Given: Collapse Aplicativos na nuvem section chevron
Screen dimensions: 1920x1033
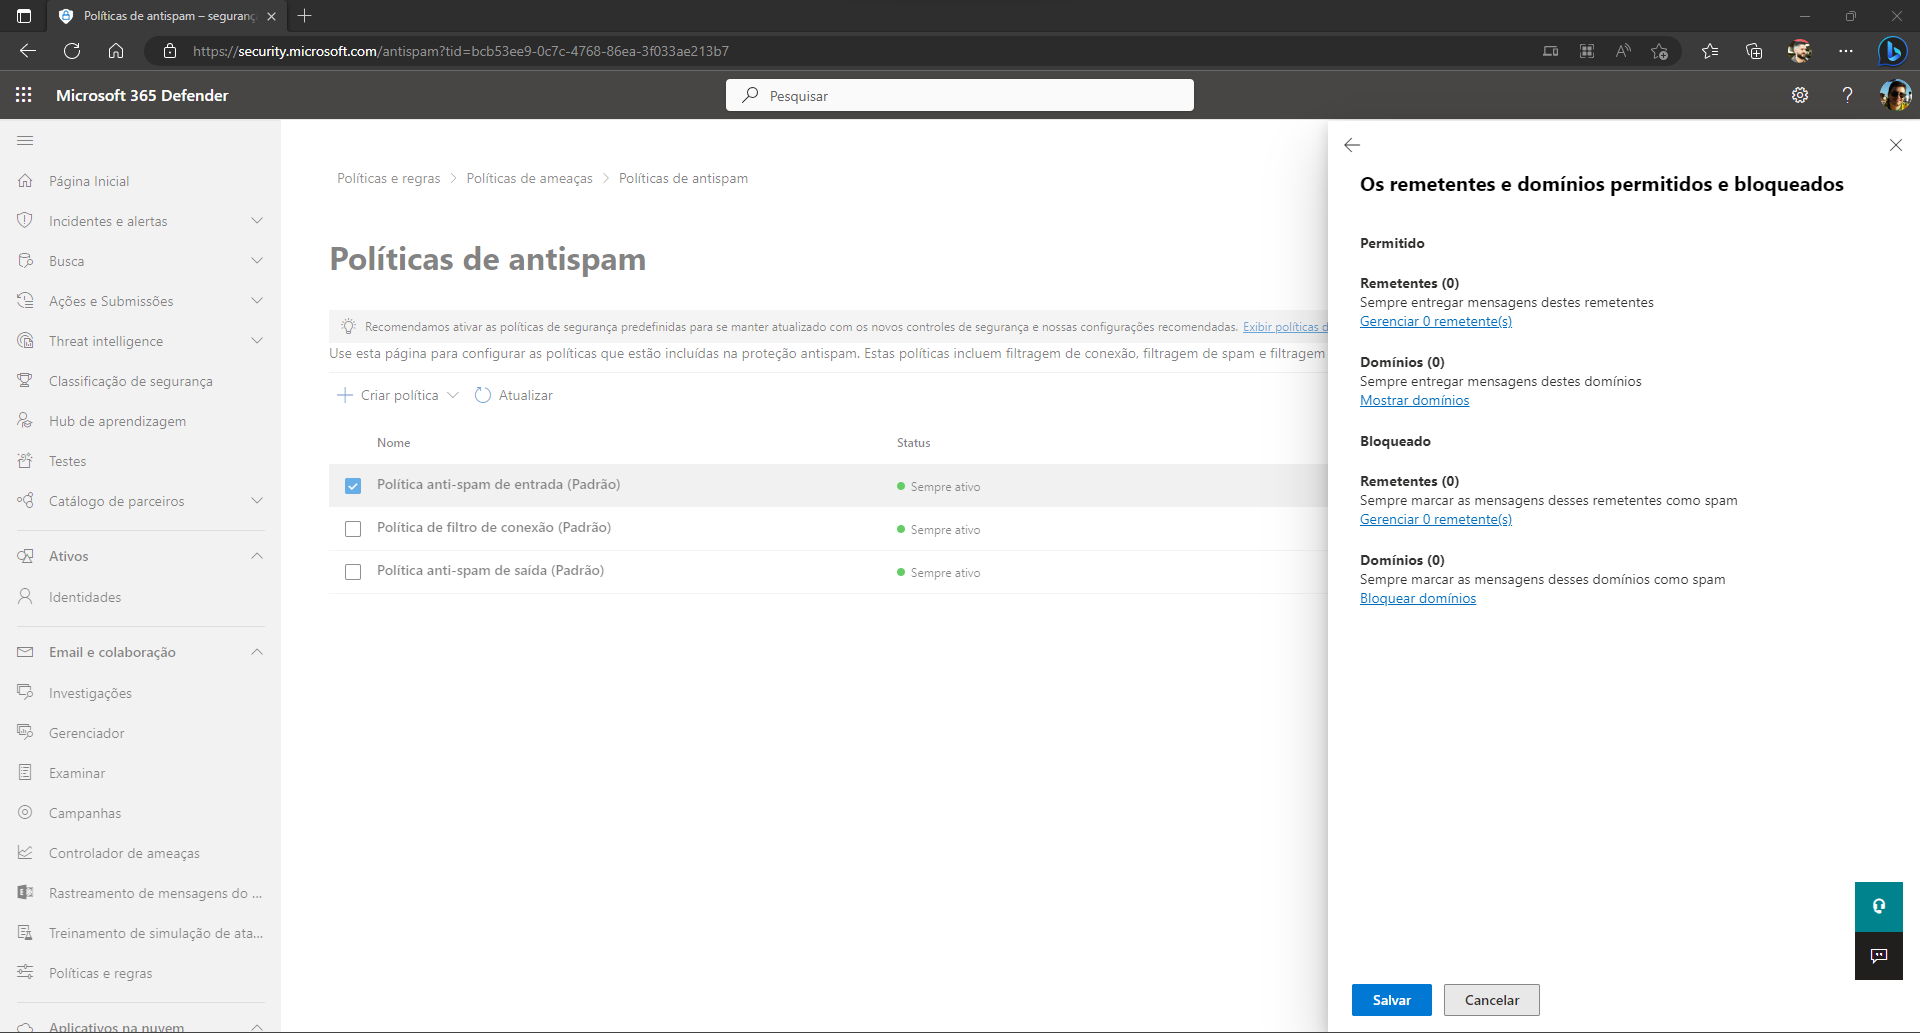Looking at the screenshot, I should click(257, 1027).
